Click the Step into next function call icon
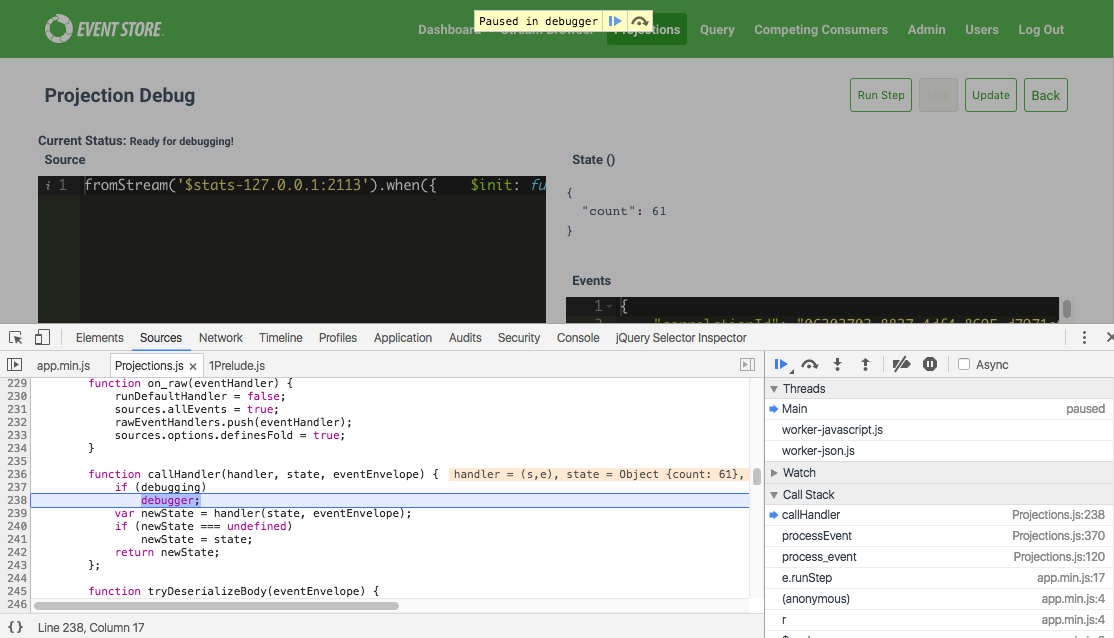Viewport: 1114px width, 638px height. point(837,364)
